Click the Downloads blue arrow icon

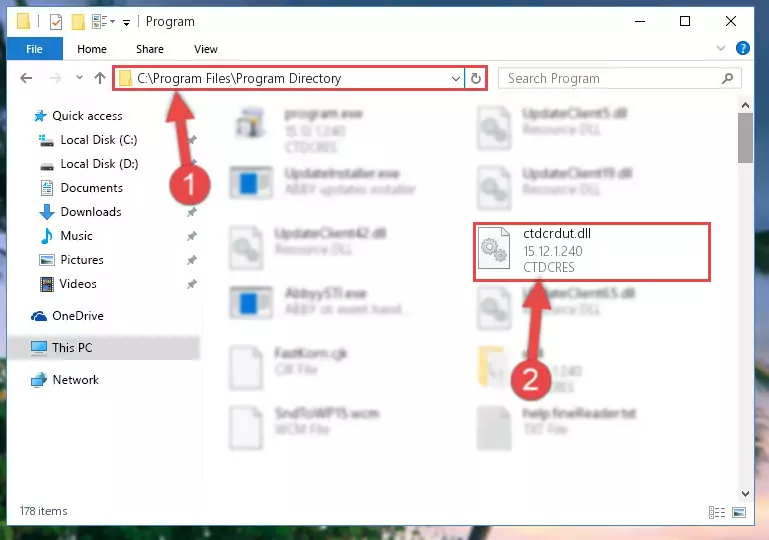coord(47,212)
